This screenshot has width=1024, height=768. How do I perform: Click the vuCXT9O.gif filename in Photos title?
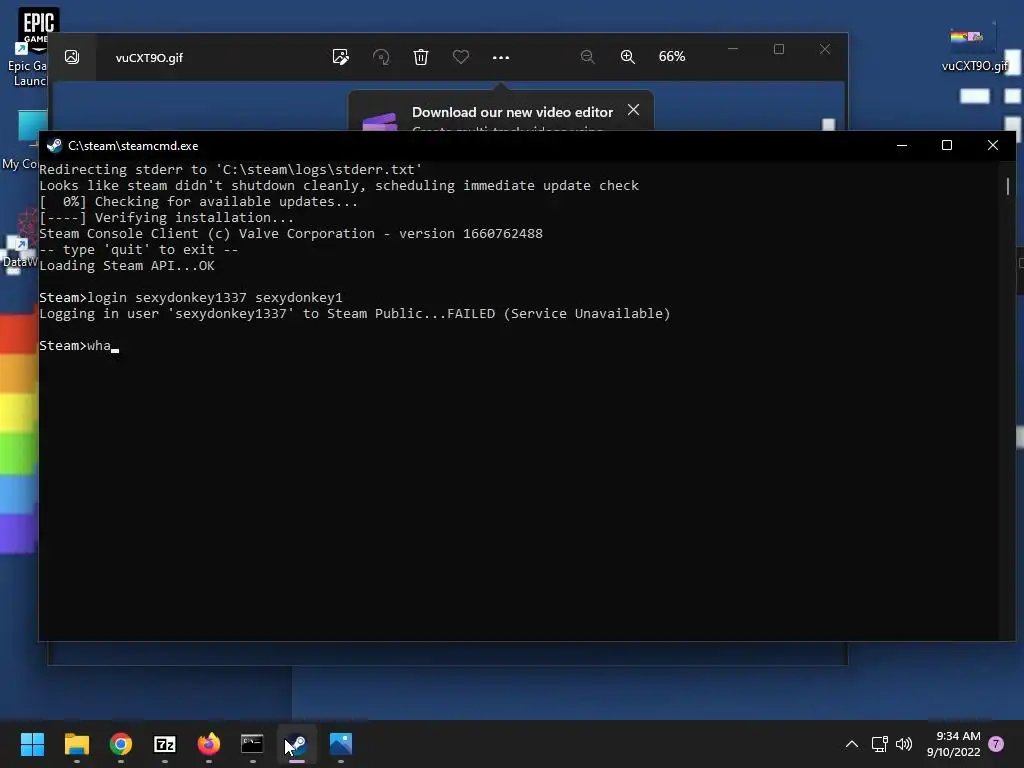click(x=149, y=57)
